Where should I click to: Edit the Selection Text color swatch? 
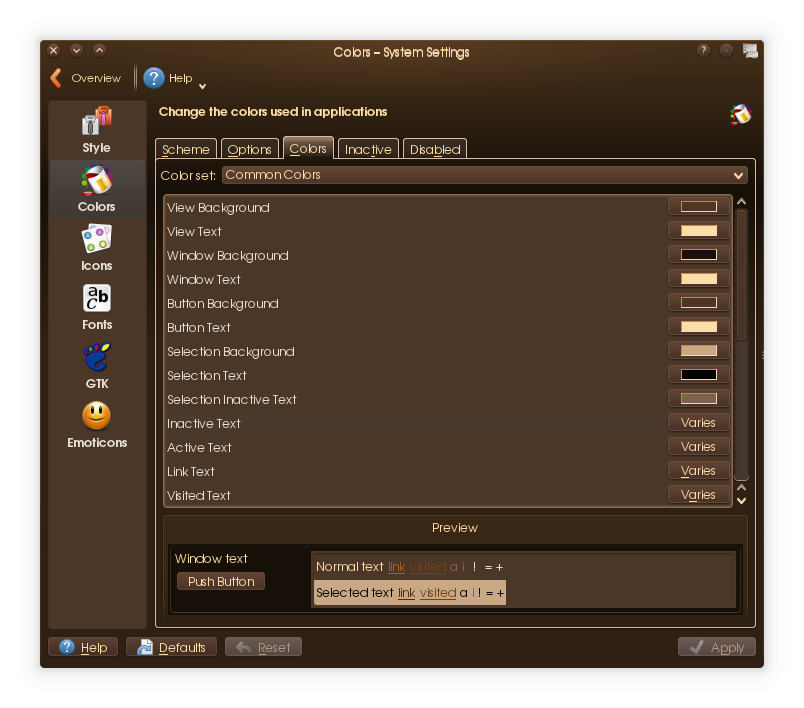pyautogui.click(x=698, y=375)
